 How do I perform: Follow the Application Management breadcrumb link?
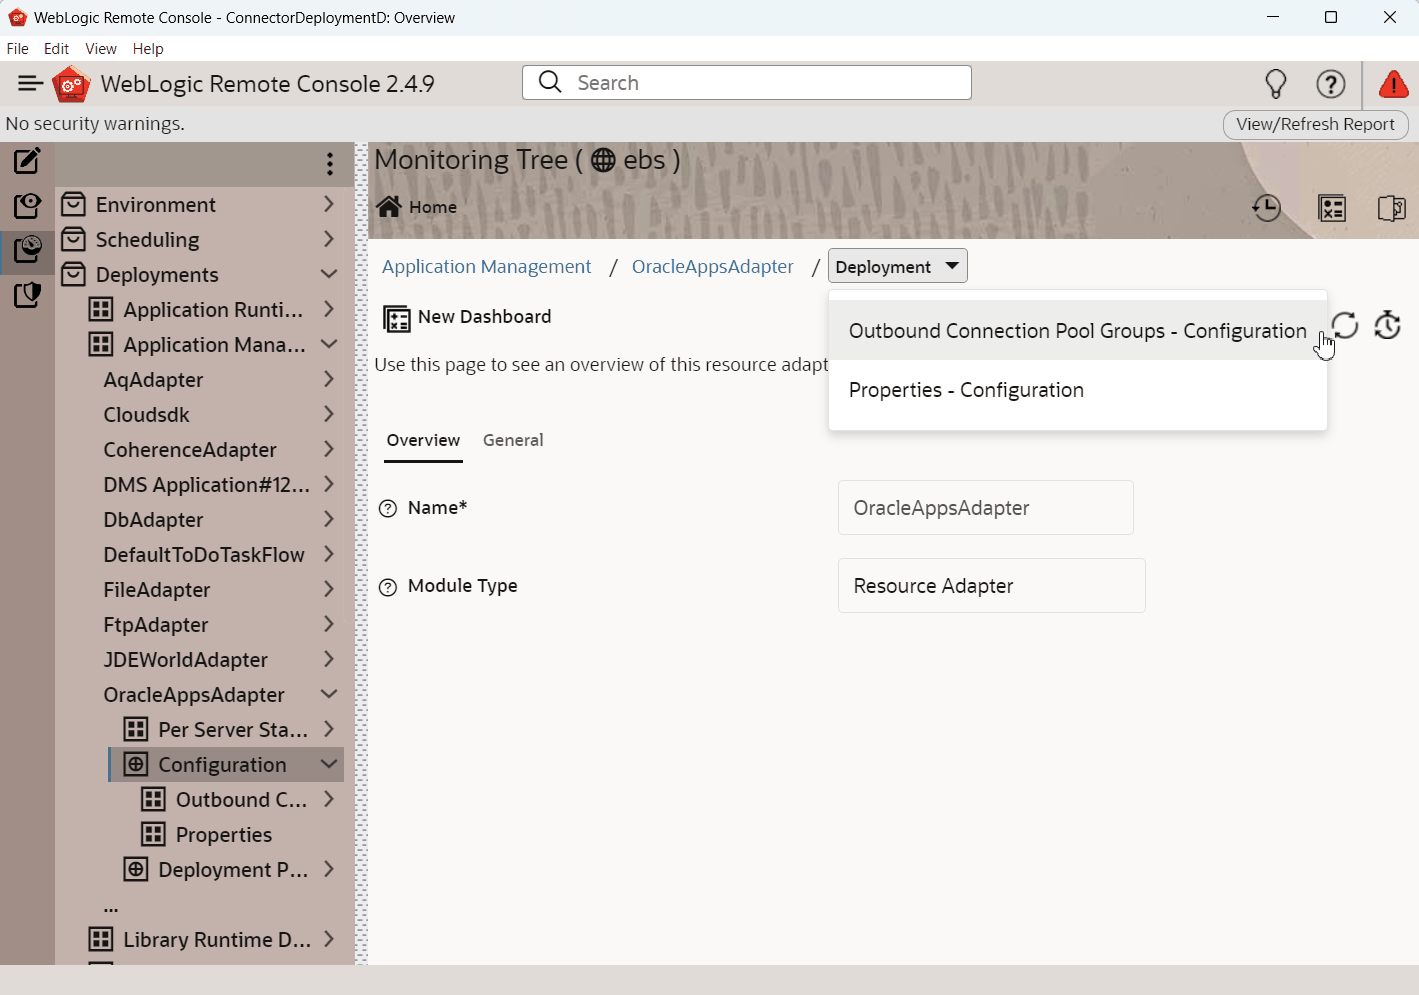[x=486, y=267]
